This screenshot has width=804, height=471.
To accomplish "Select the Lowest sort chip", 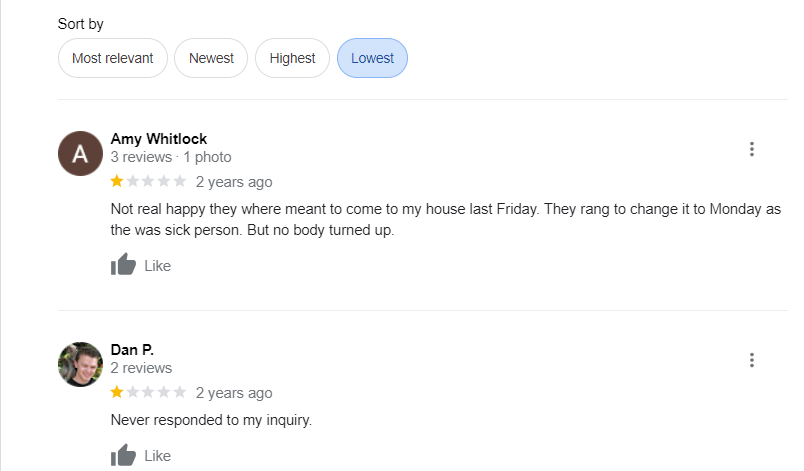I will pos(372,58).
